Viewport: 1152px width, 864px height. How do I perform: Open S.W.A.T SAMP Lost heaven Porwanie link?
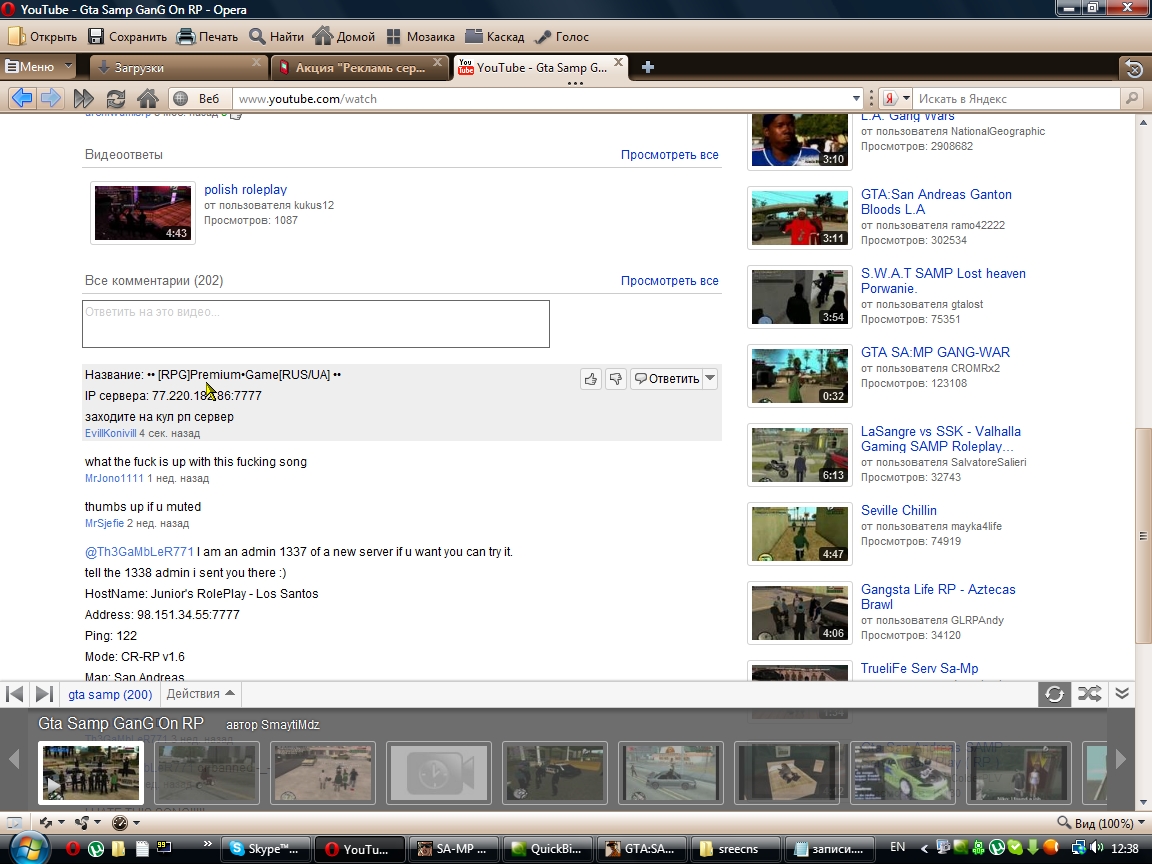tap(943, 281)
